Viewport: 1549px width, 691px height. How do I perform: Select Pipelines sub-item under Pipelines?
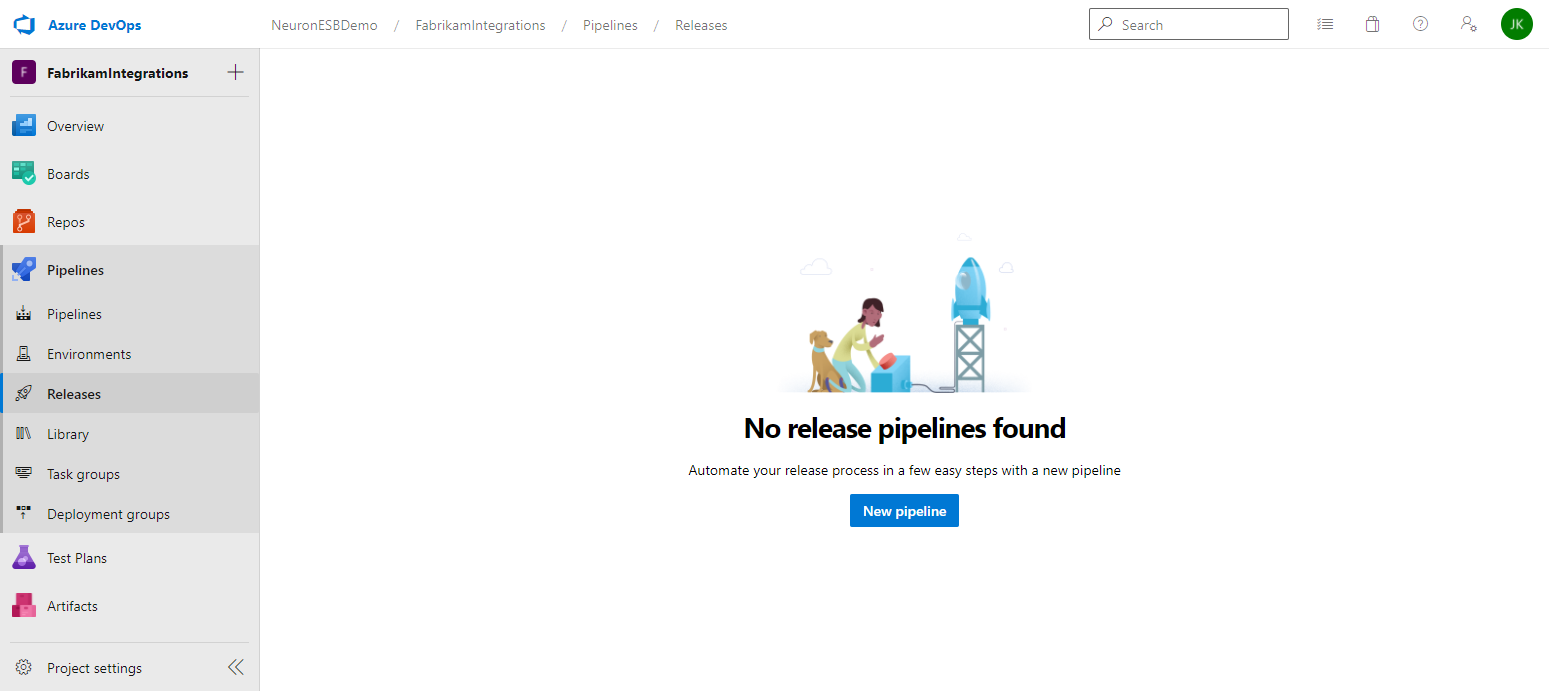[130, 314]
